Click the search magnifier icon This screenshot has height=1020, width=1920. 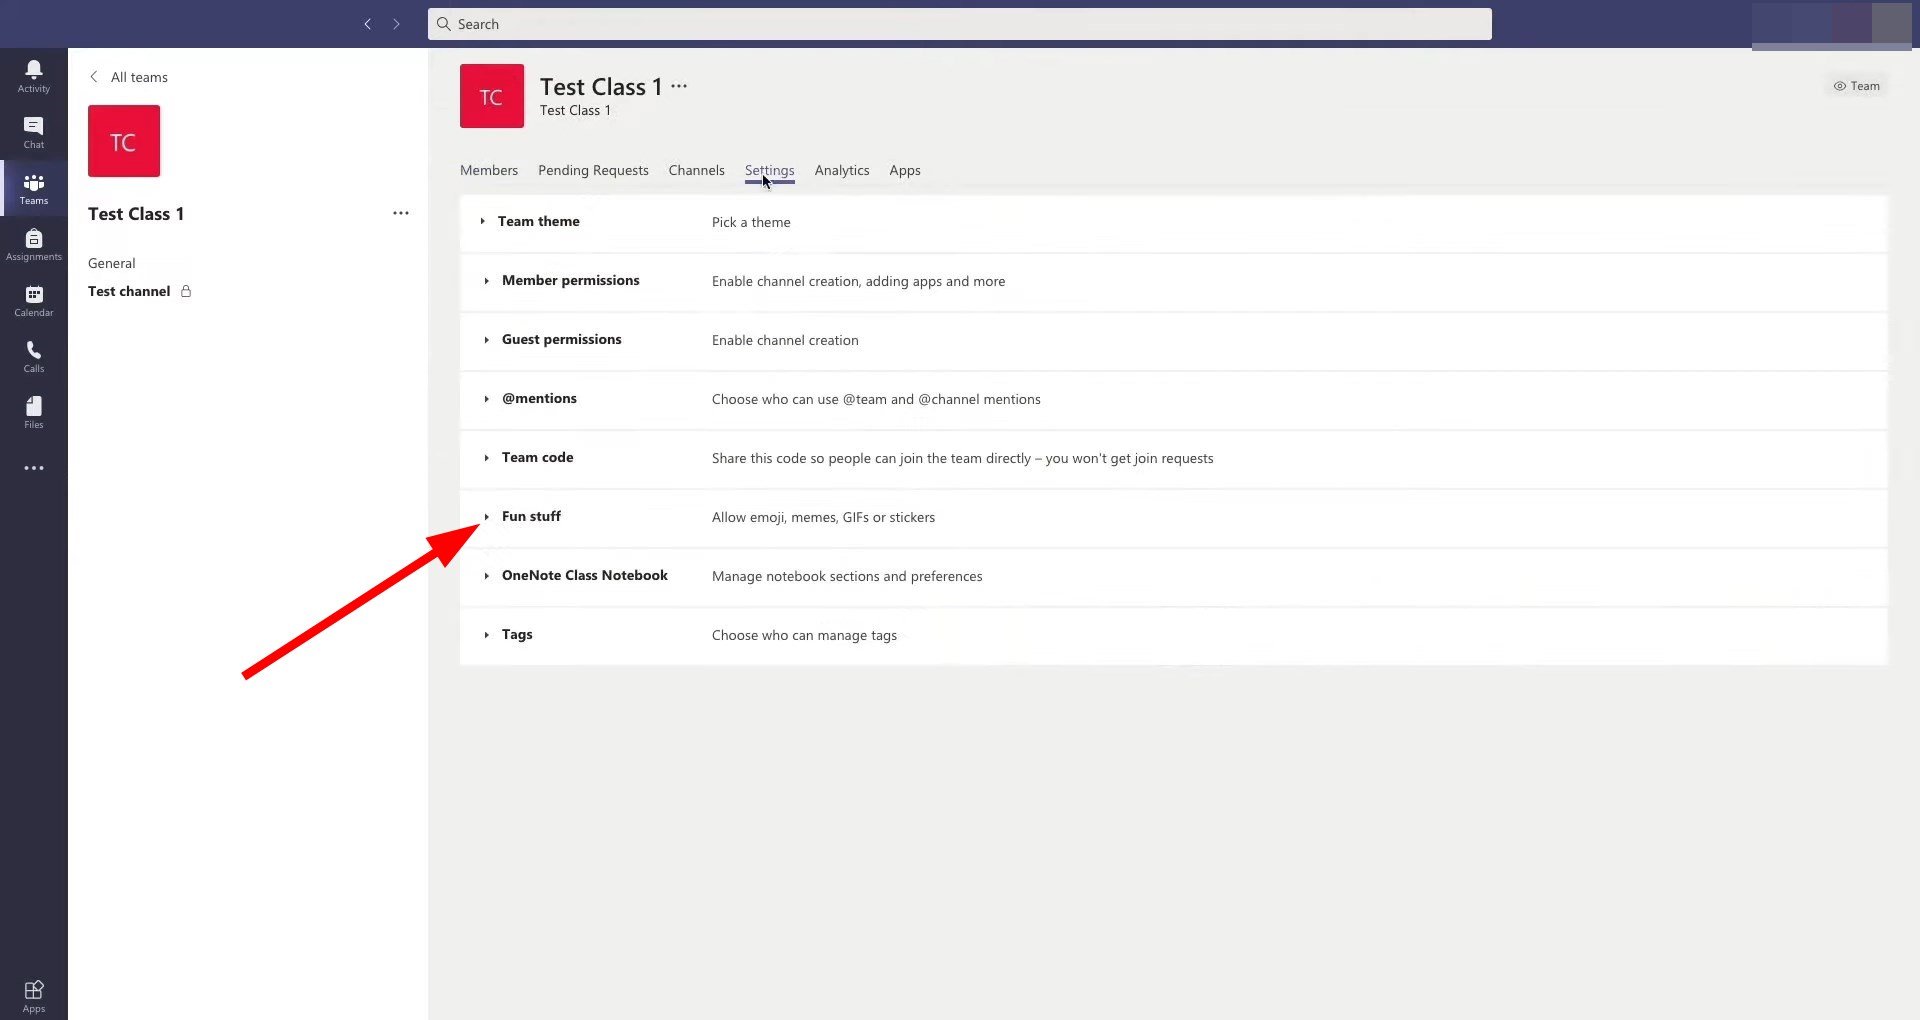point(444,24)
